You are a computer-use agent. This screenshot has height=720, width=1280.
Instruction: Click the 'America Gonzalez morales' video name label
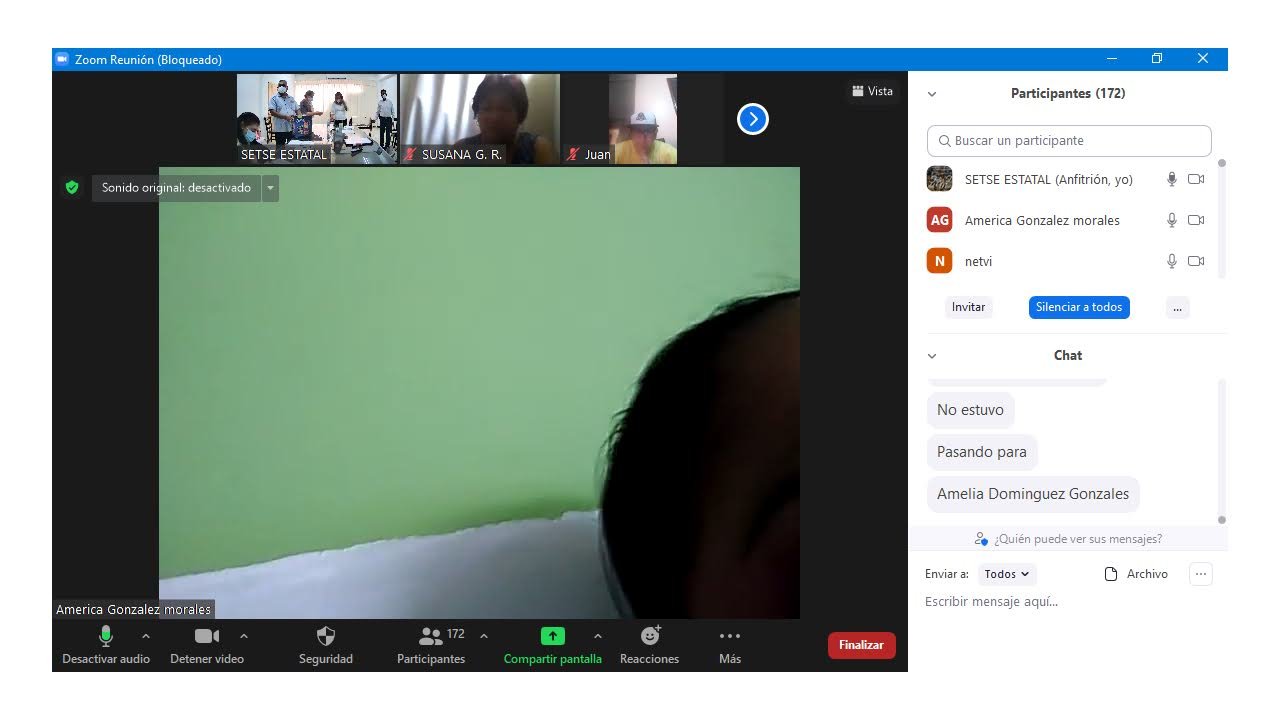pyautogui.click(x=133, y=609)
